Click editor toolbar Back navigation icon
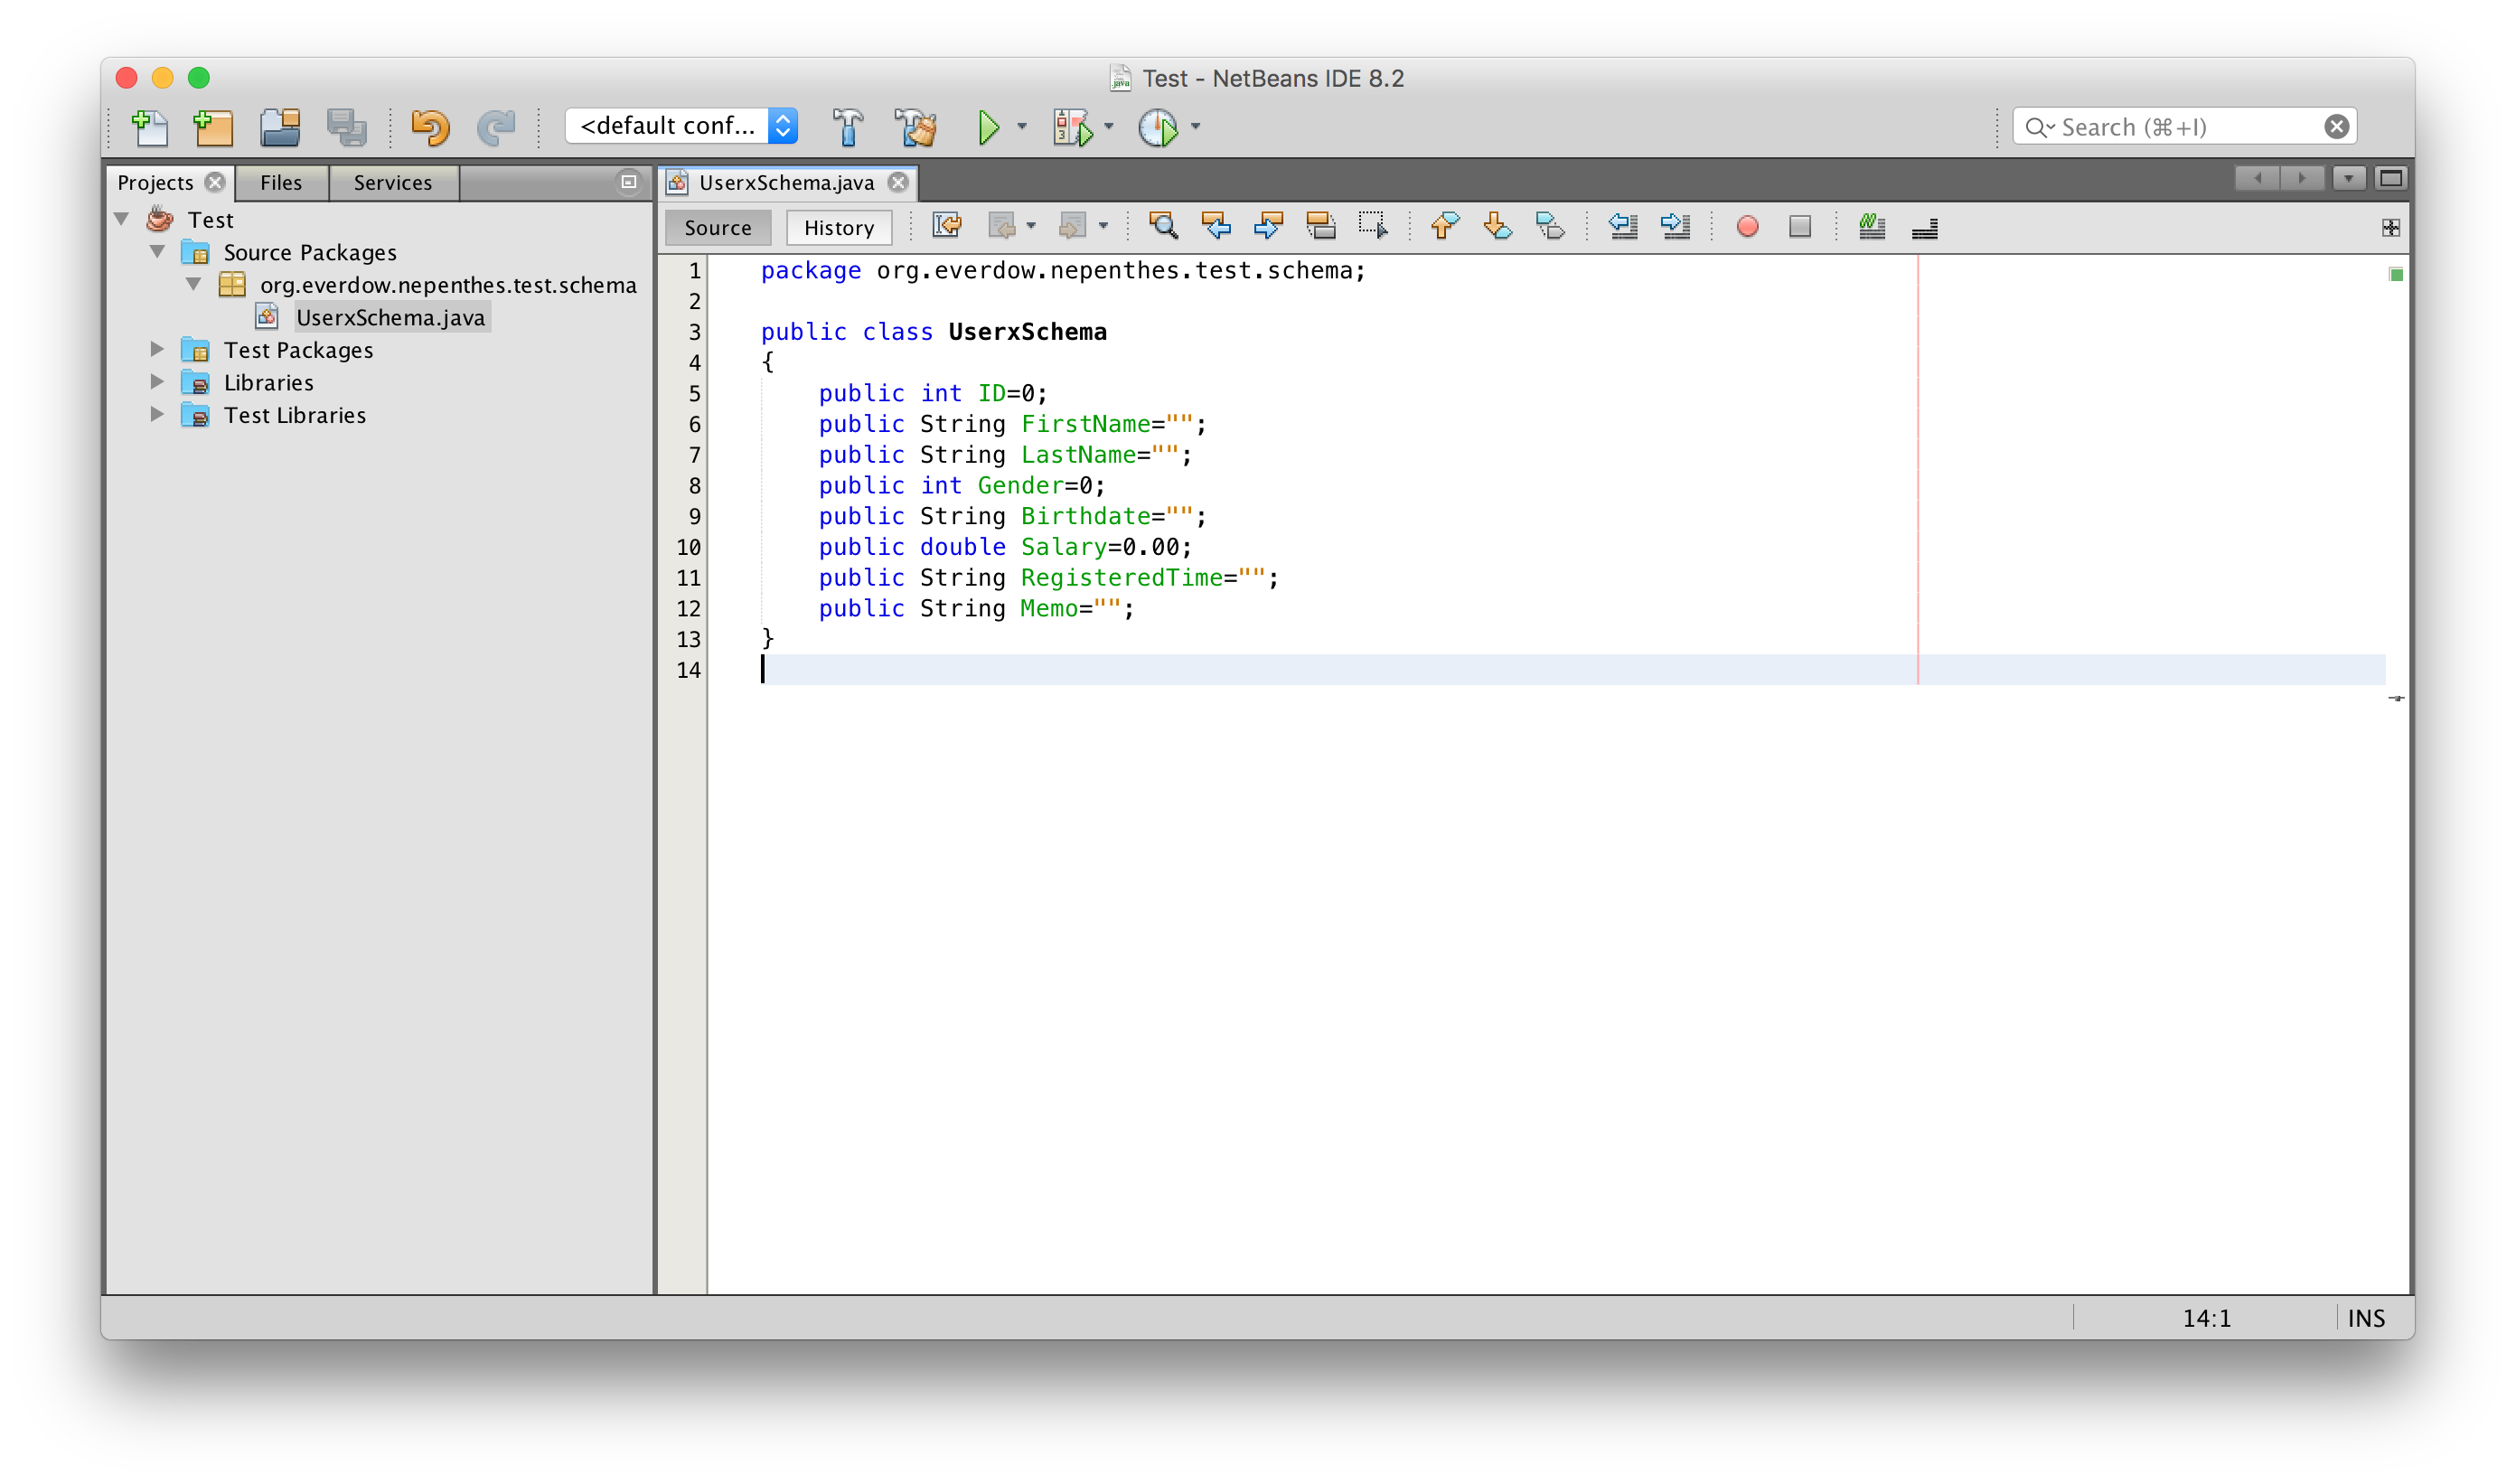This screenshot has width=2516, height=1484. tap(1001, 227)
